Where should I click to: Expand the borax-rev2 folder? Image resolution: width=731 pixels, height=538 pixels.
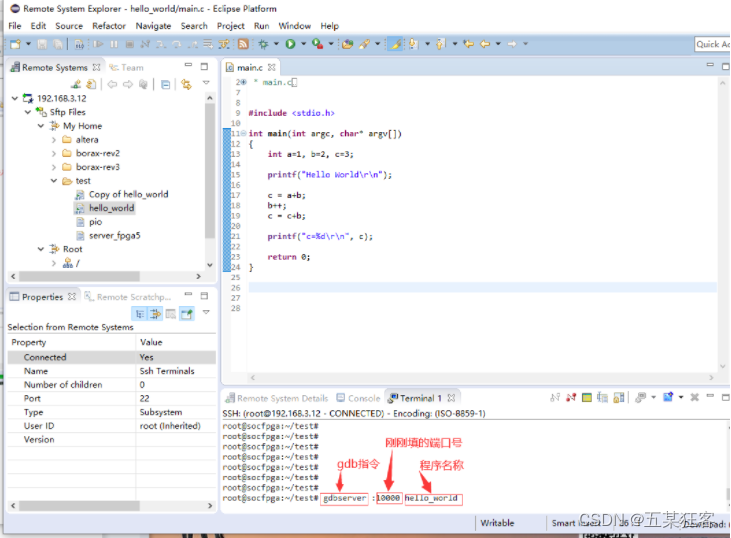click(54, 153)
